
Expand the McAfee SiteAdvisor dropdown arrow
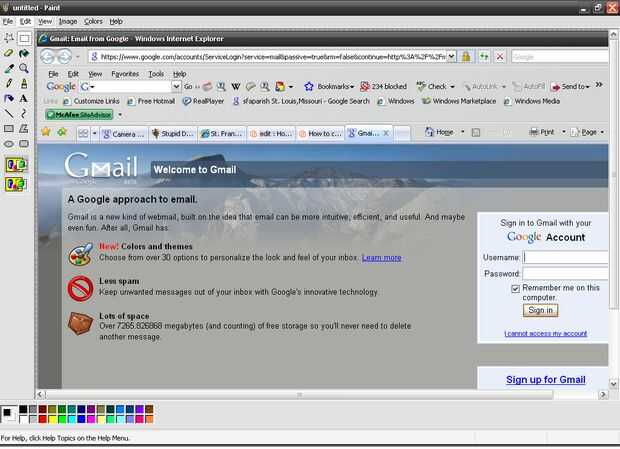coord(120,115)
